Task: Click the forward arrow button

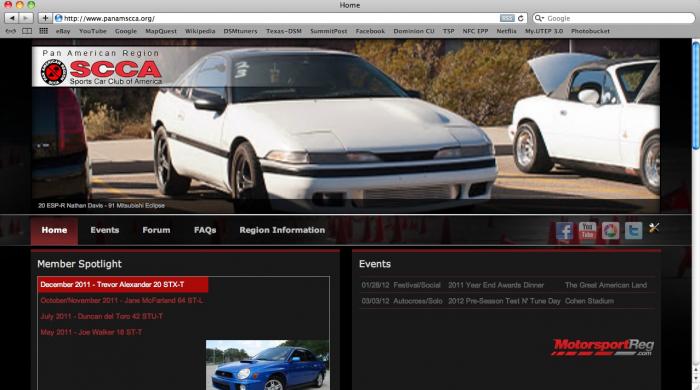Action: coord(26,18)
